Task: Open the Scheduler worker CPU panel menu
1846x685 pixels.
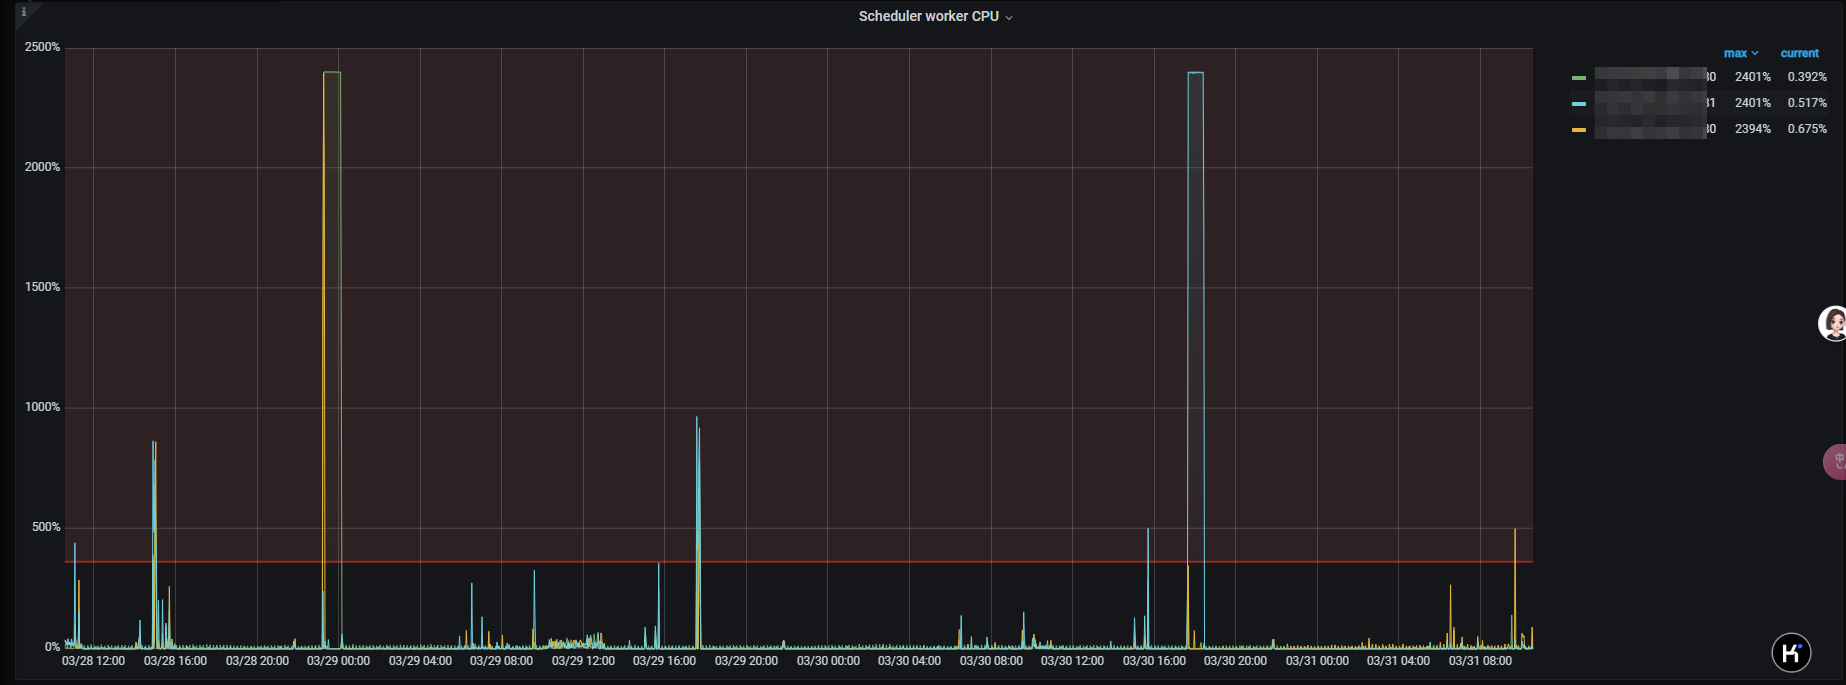Action: point(928,17)
